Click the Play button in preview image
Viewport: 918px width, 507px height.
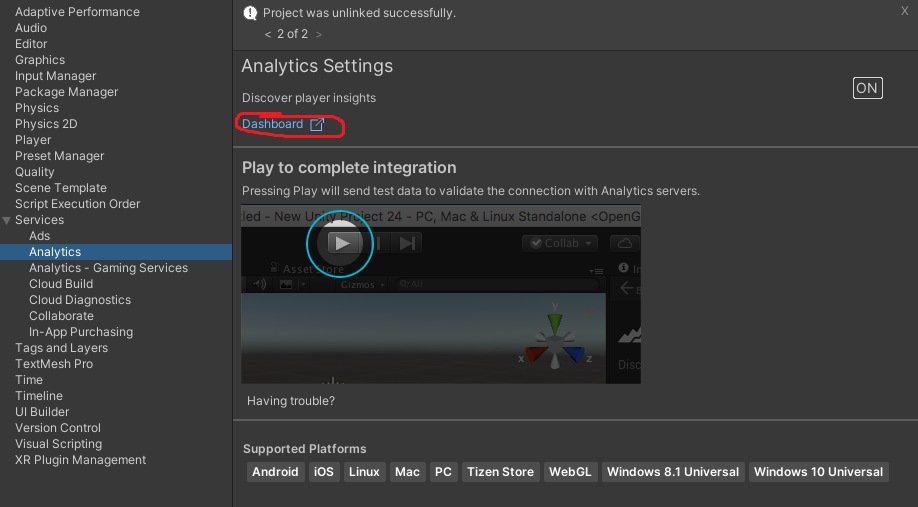pos(342,243)
